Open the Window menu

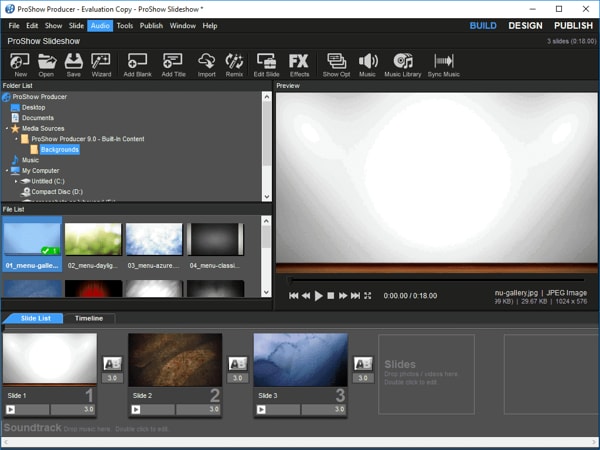click(183, 26)
